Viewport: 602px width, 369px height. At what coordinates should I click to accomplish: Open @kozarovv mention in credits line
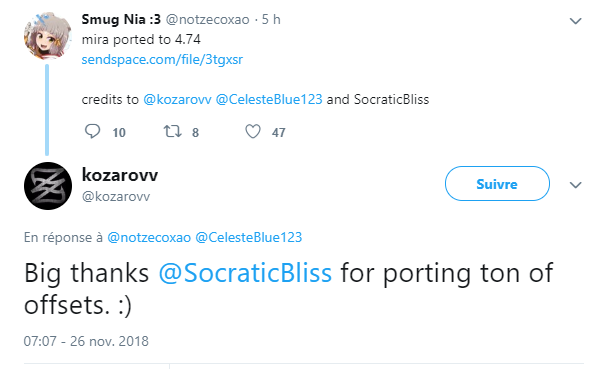pos(177,99)
